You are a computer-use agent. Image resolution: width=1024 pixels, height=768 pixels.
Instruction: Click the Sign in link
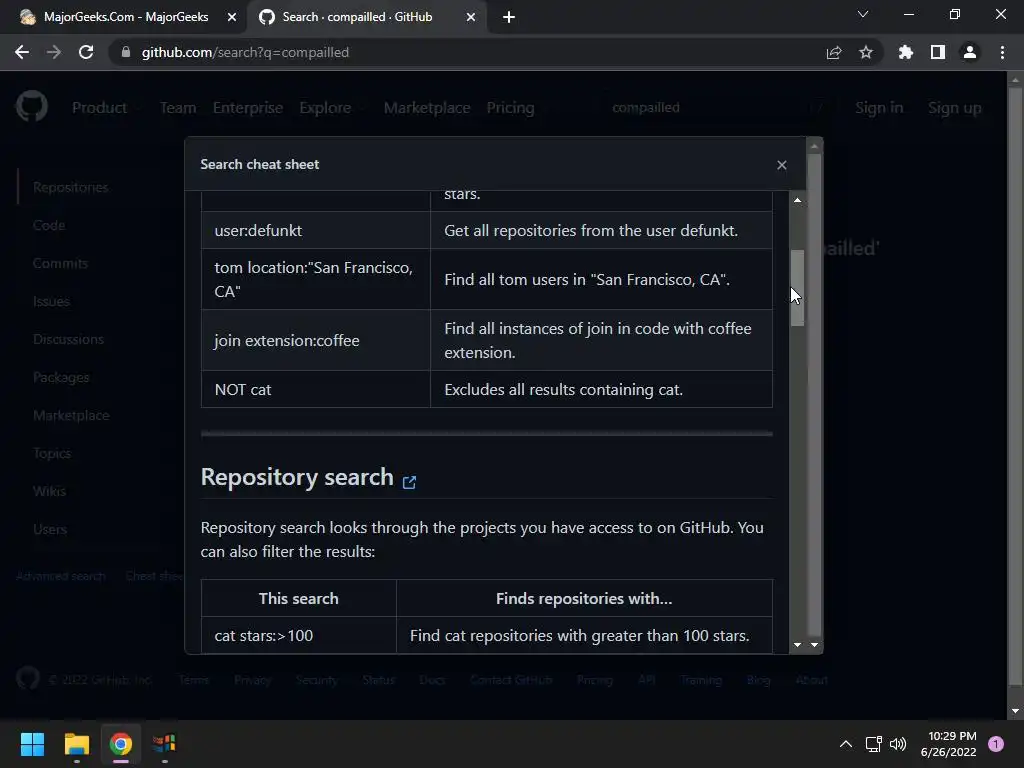[879, 108]
